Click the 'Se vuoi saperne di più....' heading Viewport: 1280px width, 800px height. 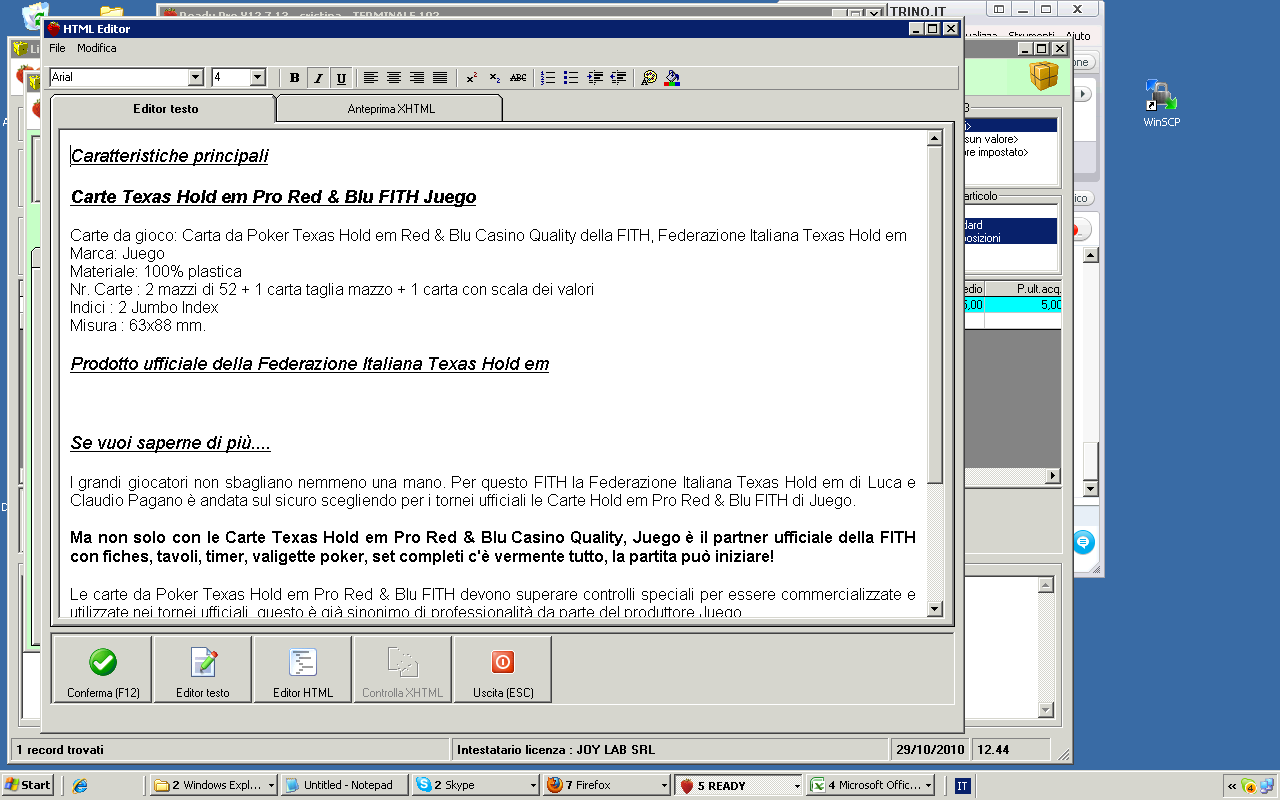click(x=171, y=443)
